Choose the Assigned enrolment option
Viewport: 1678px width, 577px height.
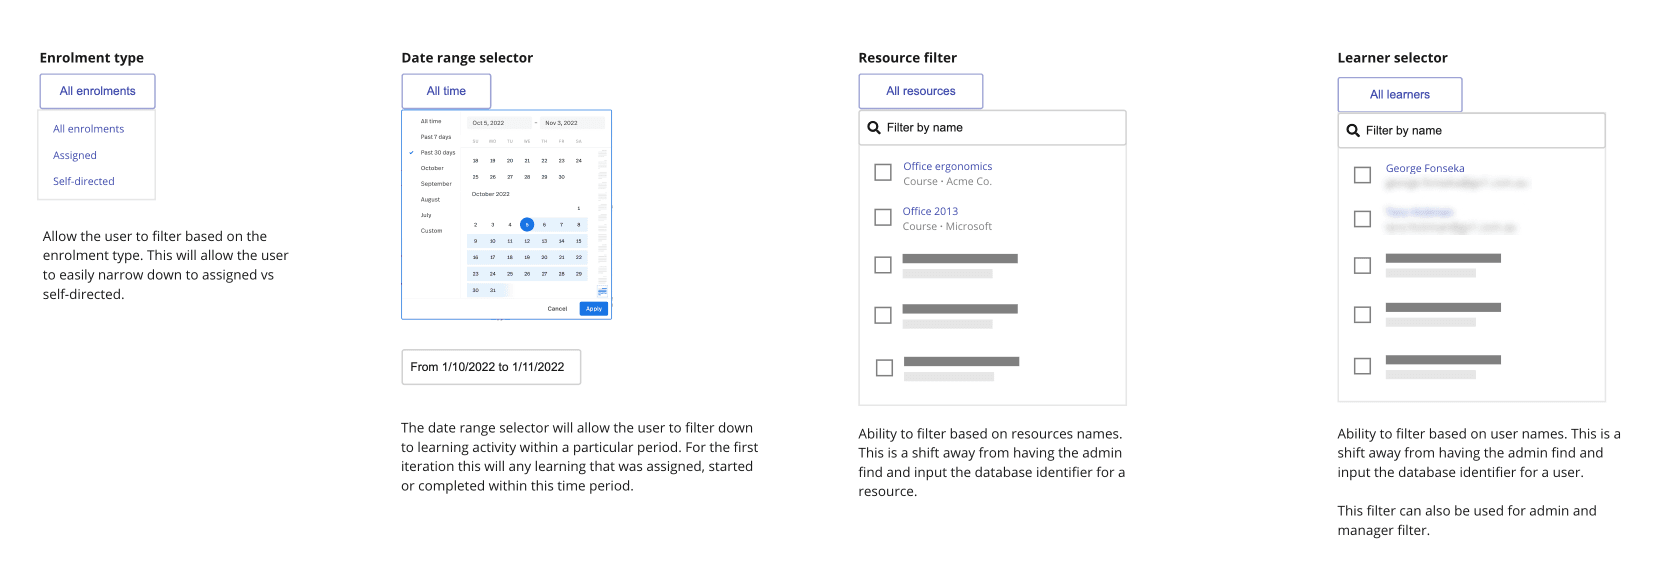point(75,156)
